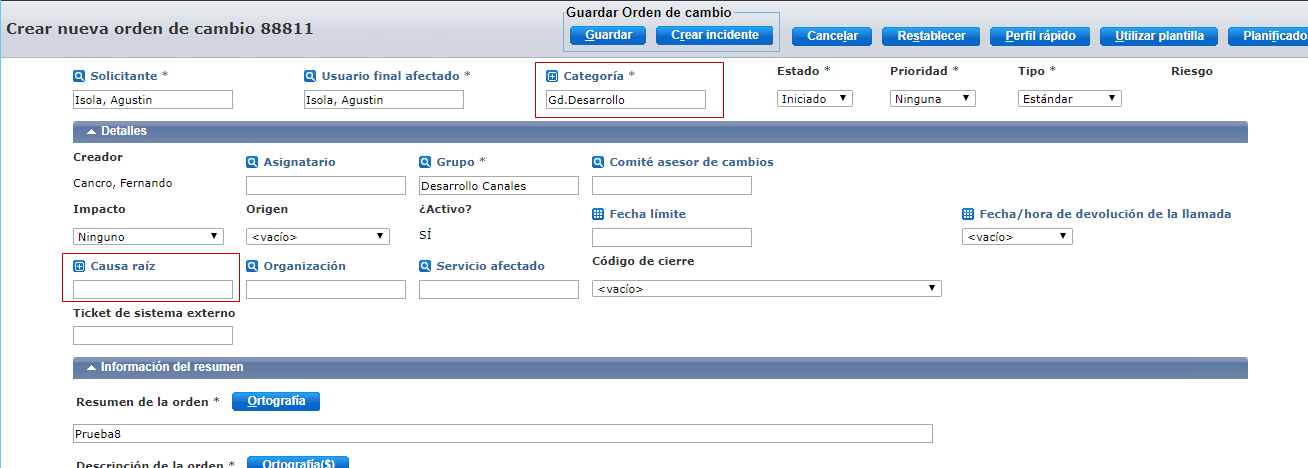The height and width of the screenshot is (468, 1308).
Task: Open the Impacto dropdown showing Ninguno
Action: pos(148,237)
